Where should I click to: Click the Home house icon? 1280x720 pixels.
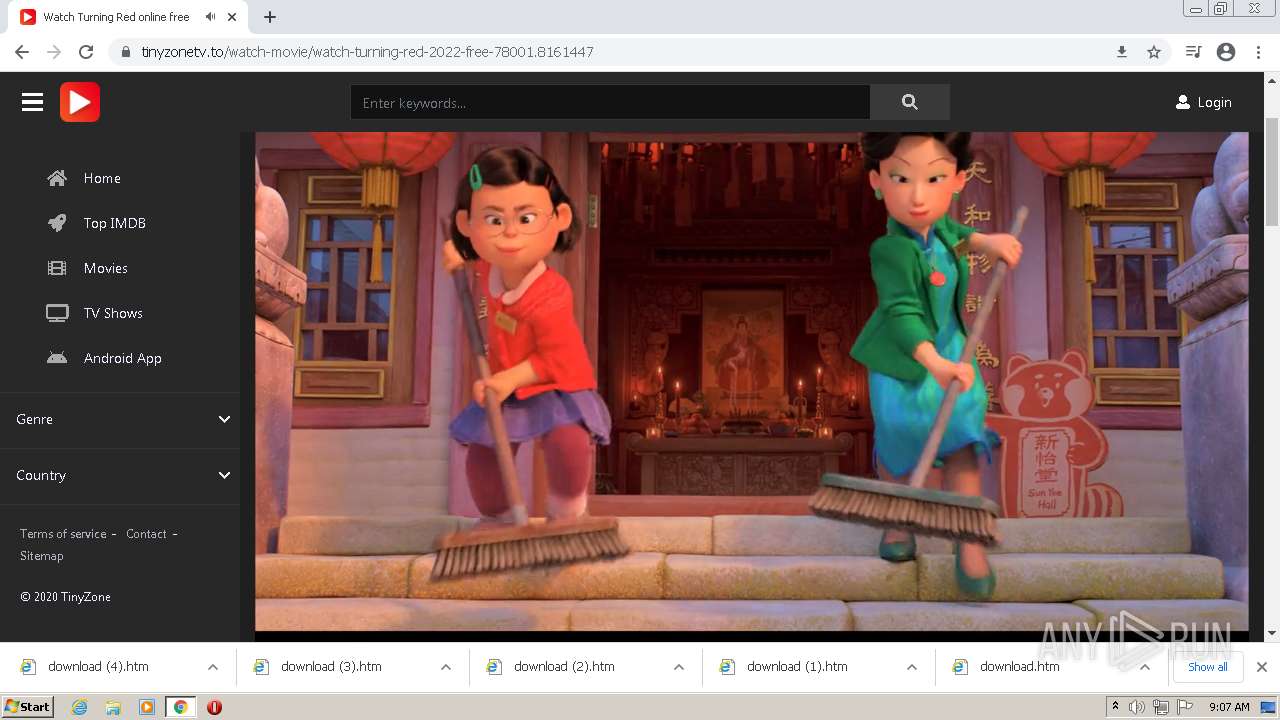[57, 178]
